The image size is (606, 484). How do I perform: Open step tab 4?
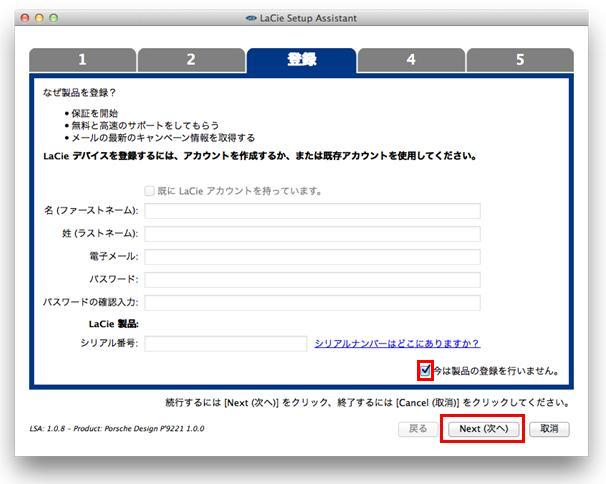click(411, 60)
